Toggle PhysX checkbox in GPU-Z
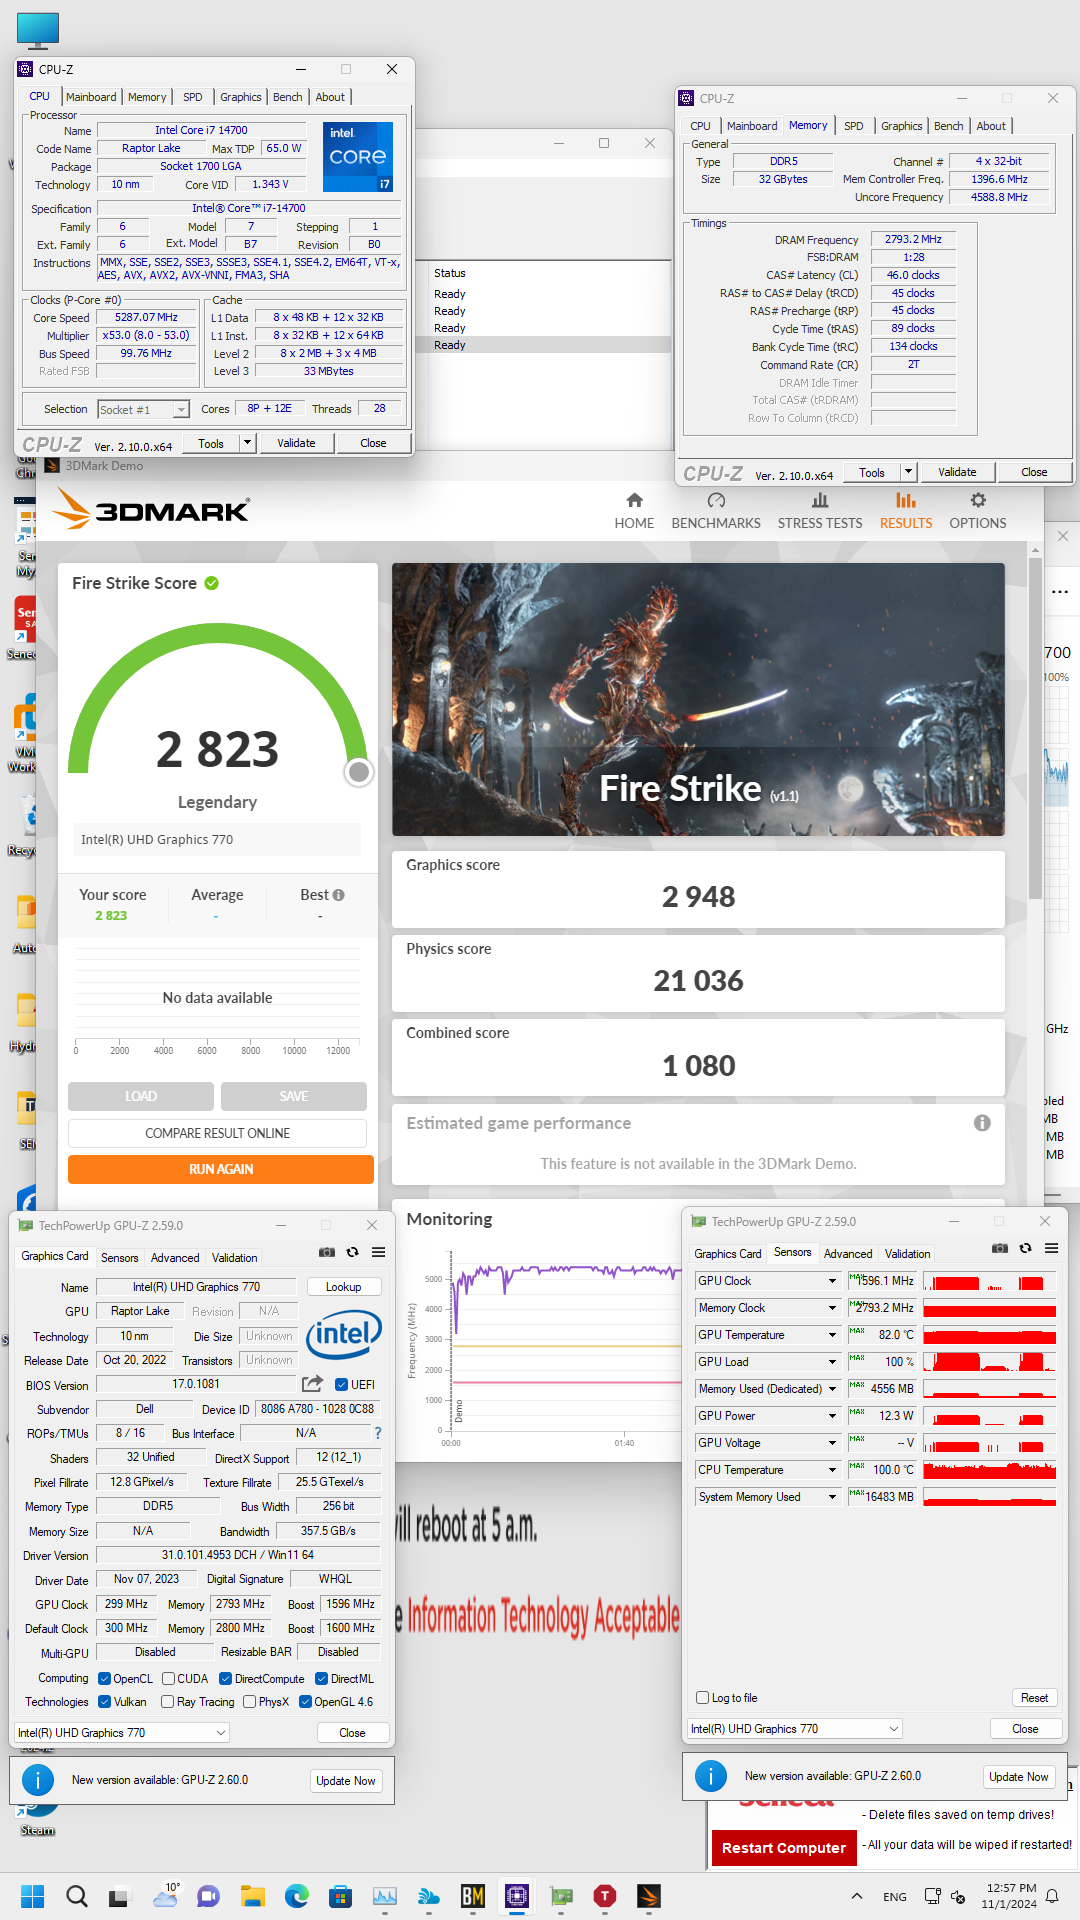The height and width of the screenshot is (1920, 1080). tap(249, 1702)
